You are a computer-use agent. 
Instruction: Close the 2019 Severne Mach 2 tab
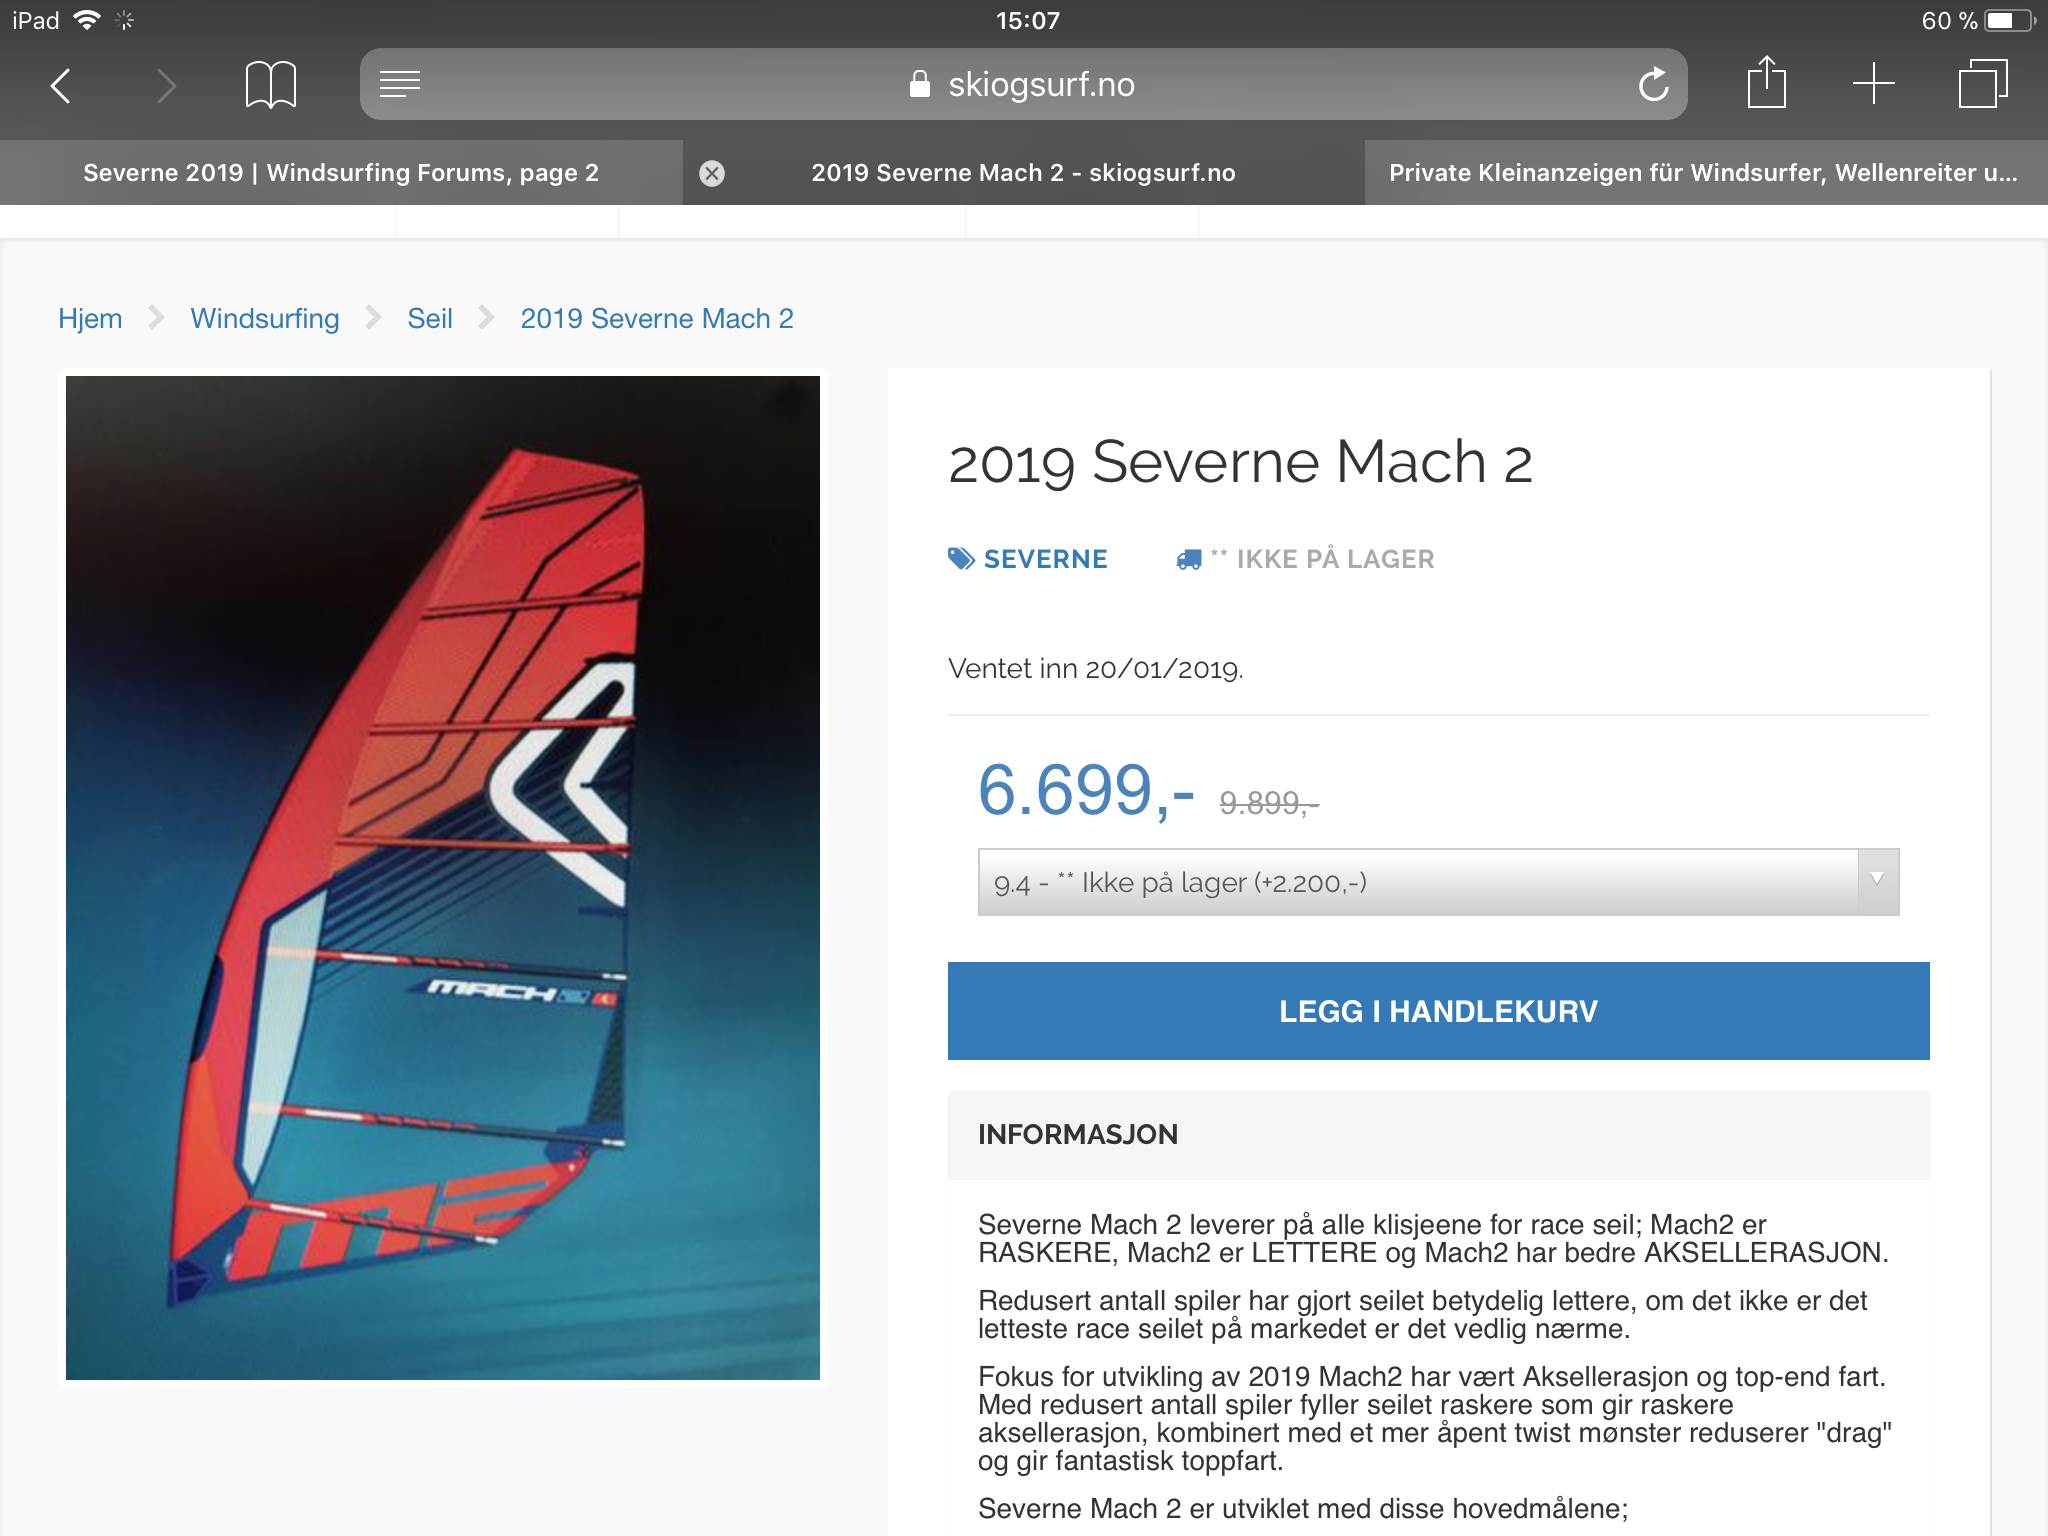pyautogui.click(x=712, y=173)
